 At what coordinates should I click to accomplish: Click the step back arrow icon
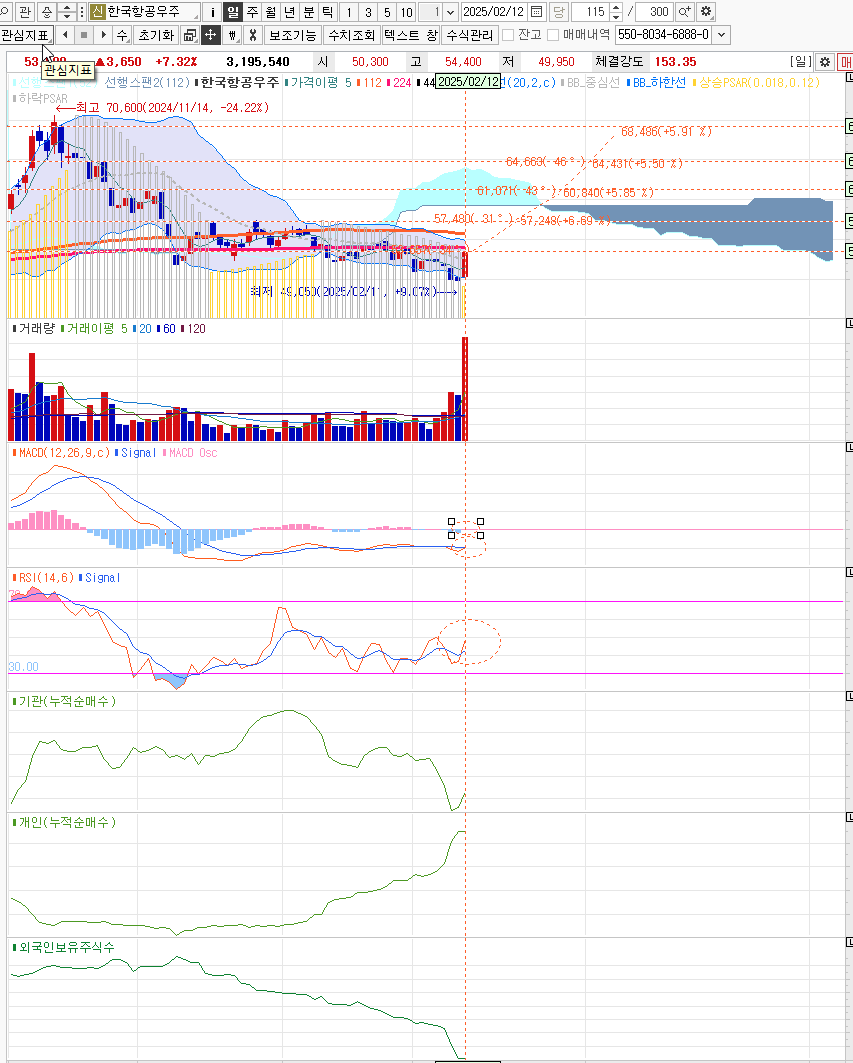[x=66, y=35]
